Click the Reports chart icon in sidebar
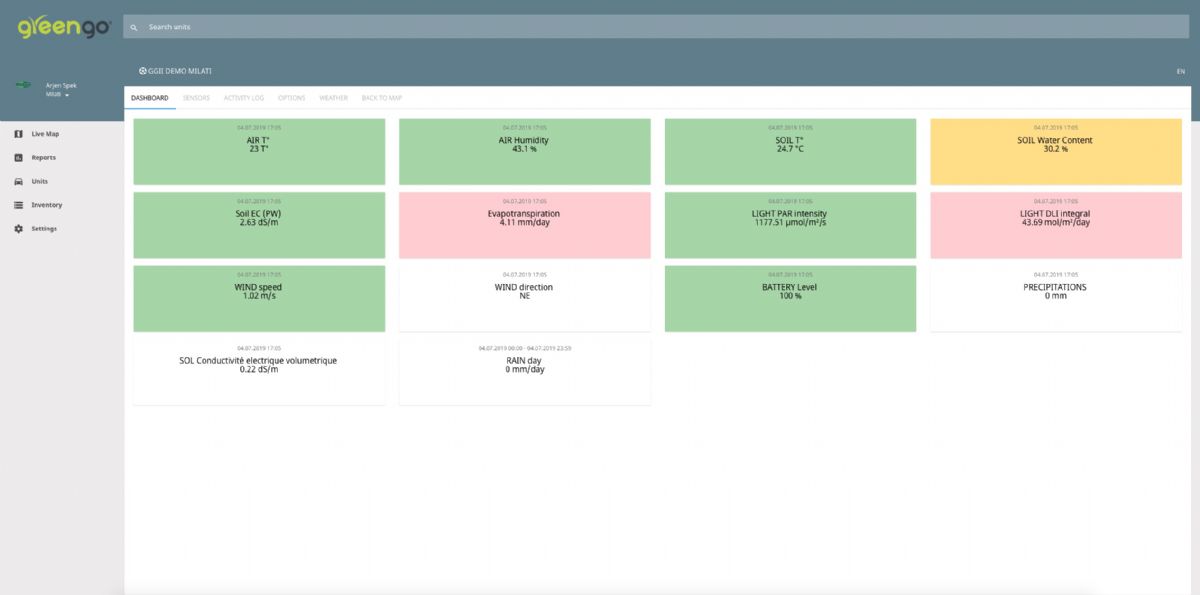Image resolution: width=1200 pixels, height=595 pixels. 18,158
